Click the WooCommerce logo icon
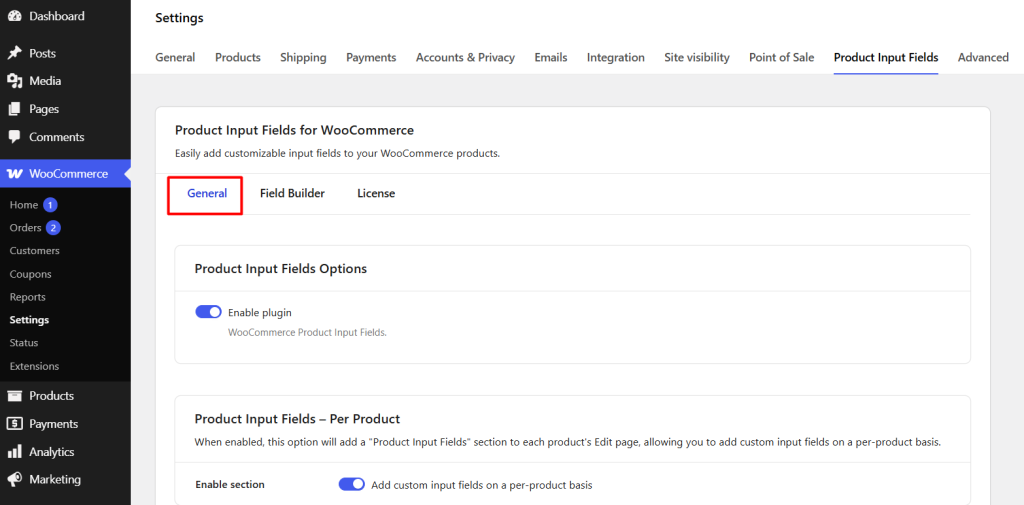This screenshot has height=505, width=1024. pos(15,174)
